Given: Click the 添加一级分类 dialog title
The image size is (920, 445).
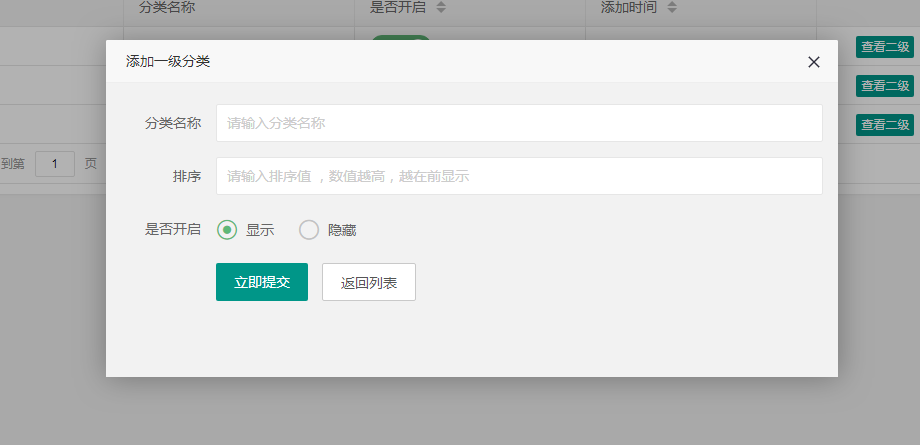Looking at the screenshot, I should (x=168, y=62).
